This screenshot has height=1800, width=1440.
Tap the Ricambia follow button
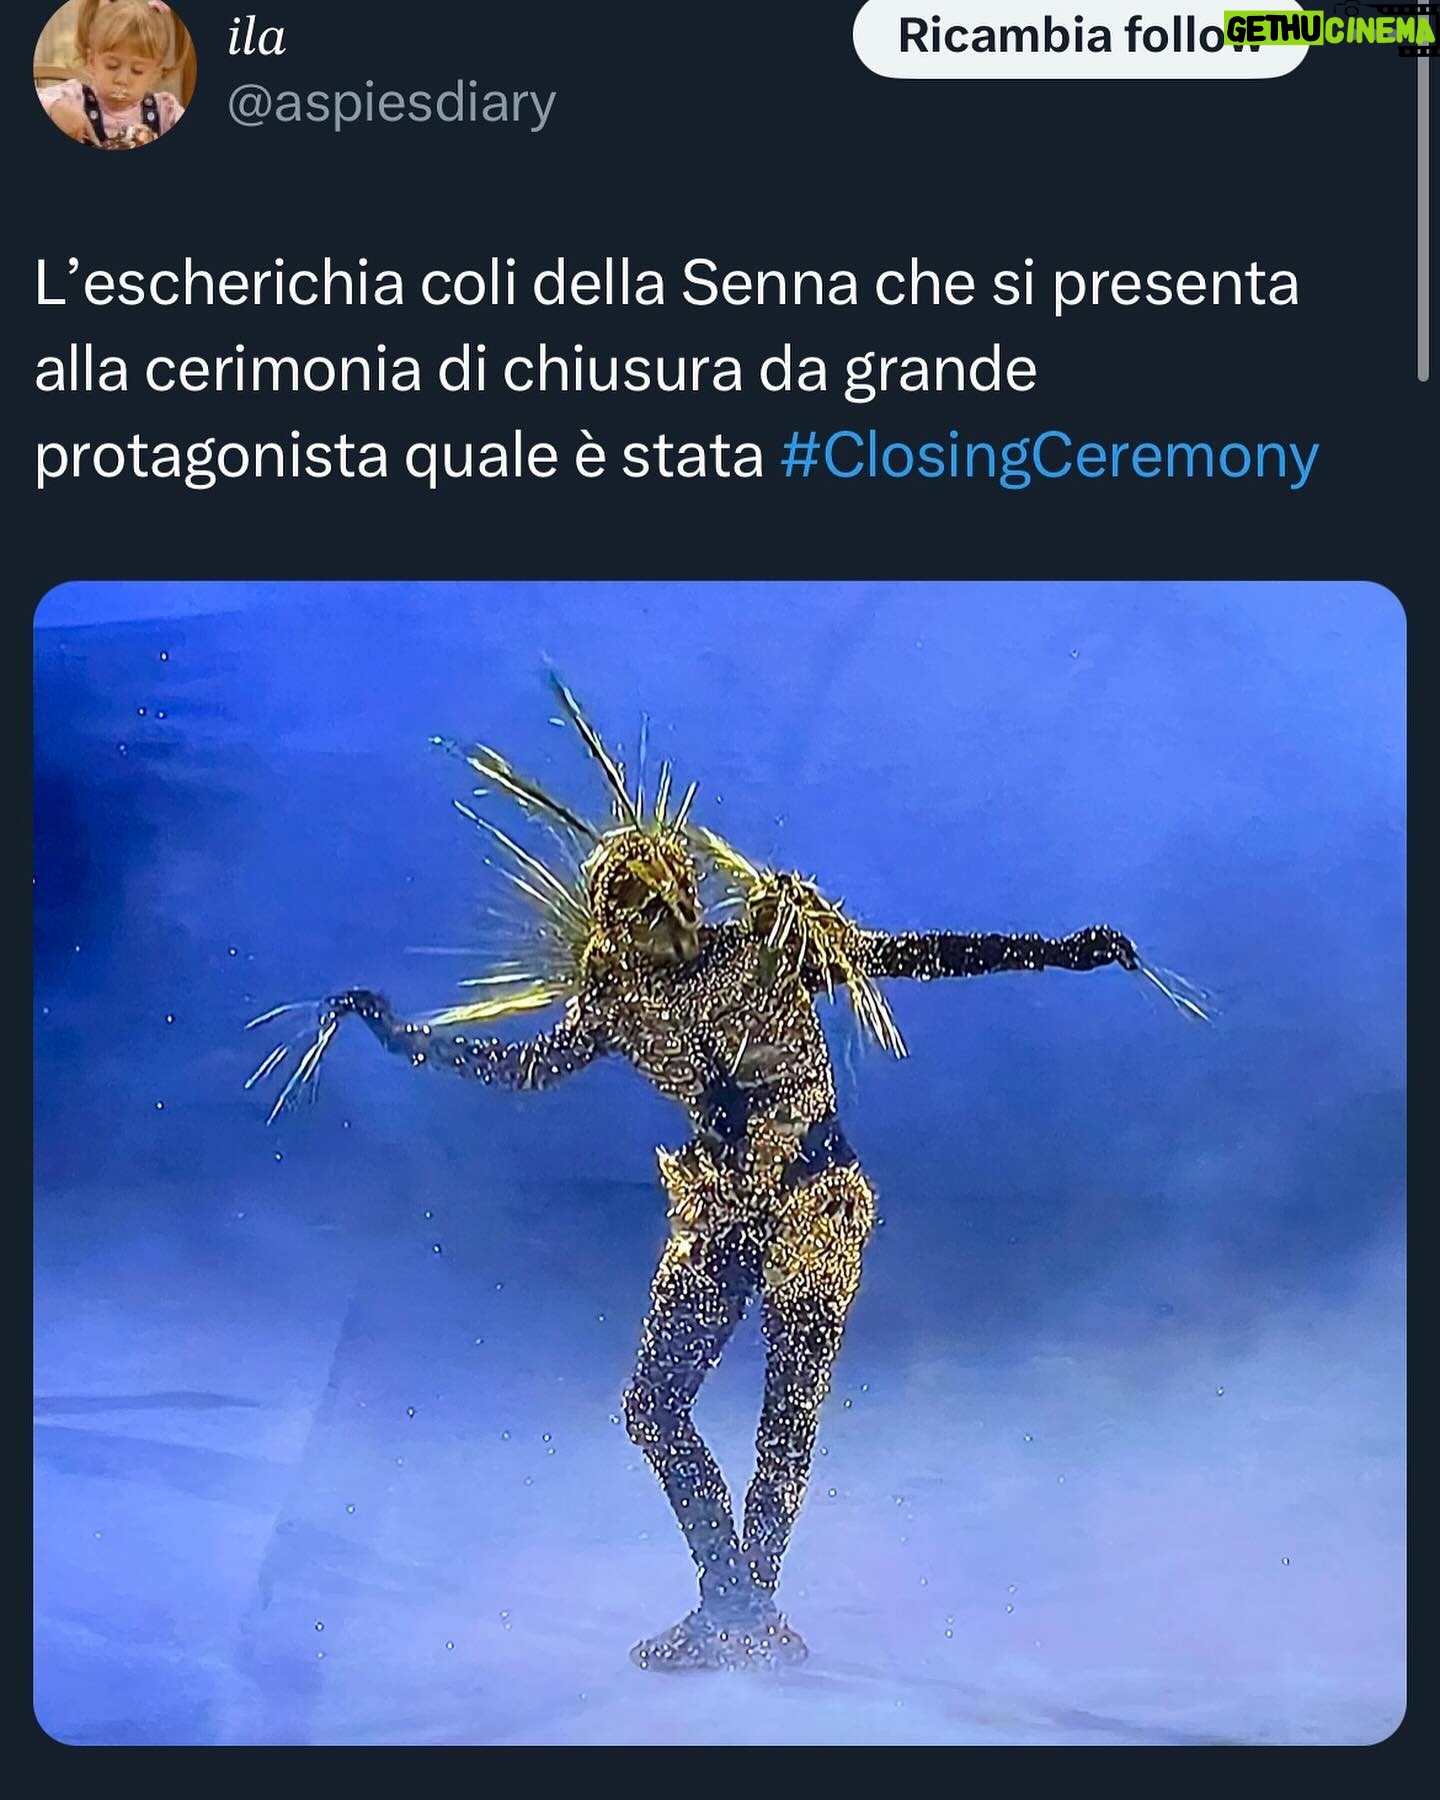pyautogui.click(x=1080, y=37)
